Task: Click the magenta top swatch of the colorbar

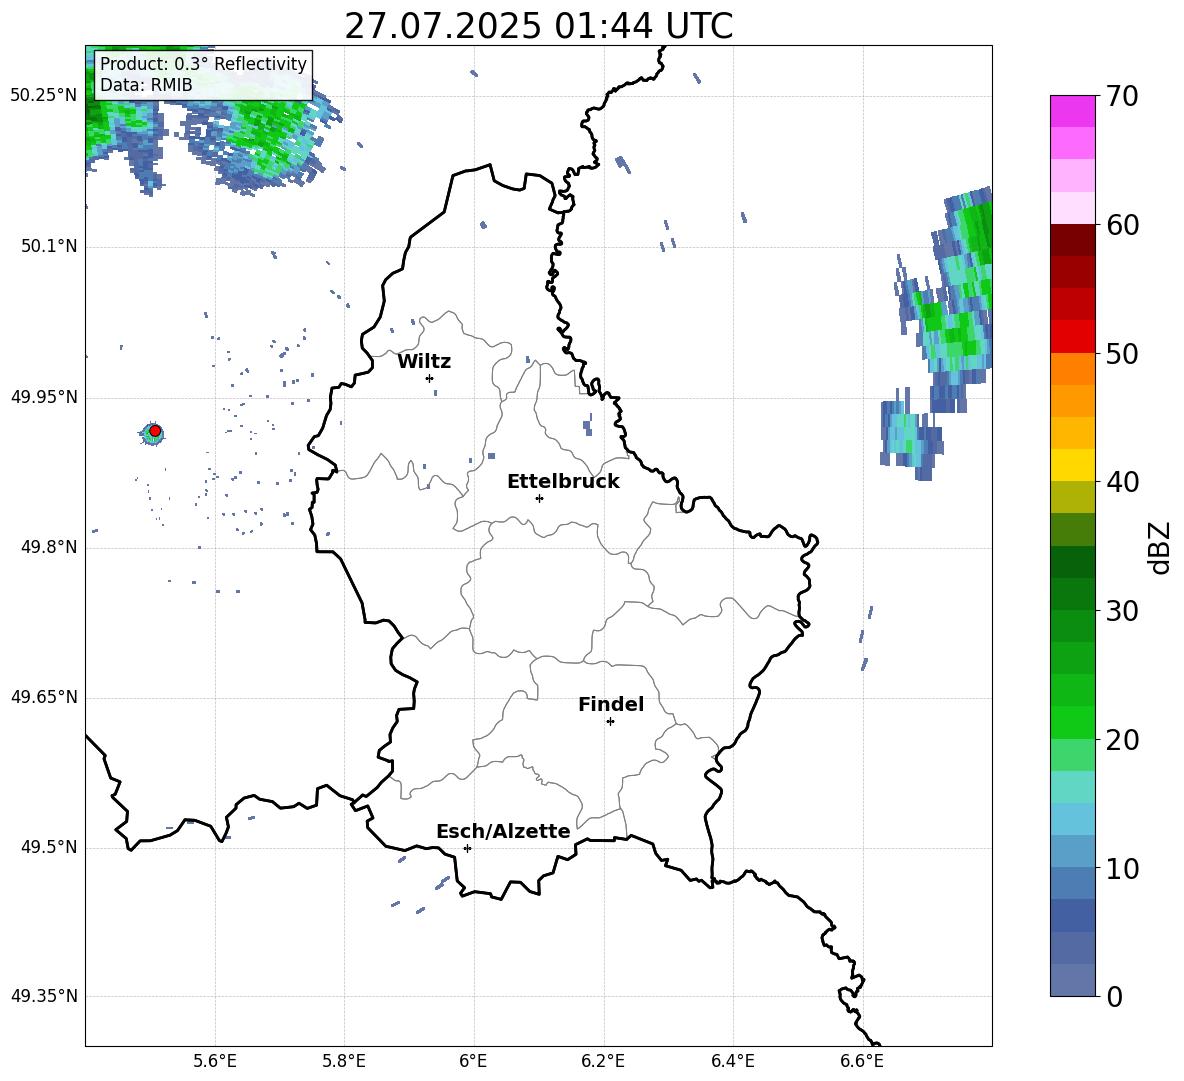Action: point(1072,111)
